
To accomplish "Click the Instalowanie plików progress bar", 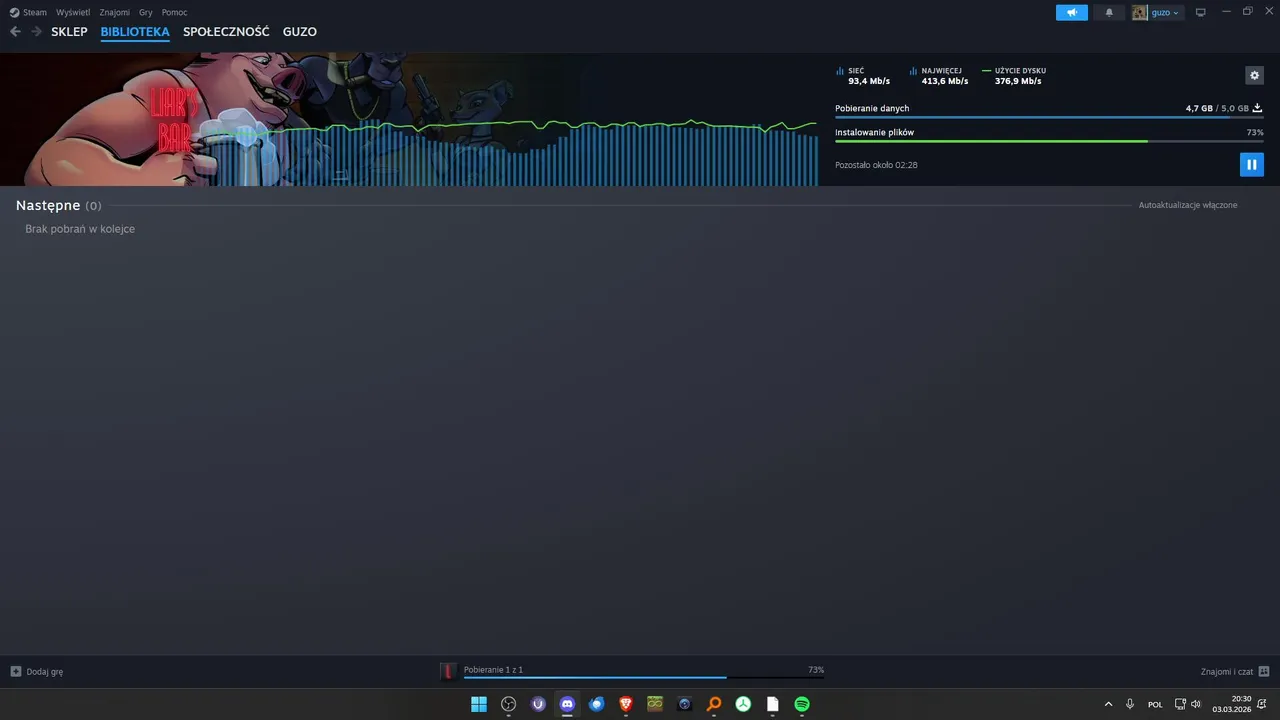I will pos(1049,141).
